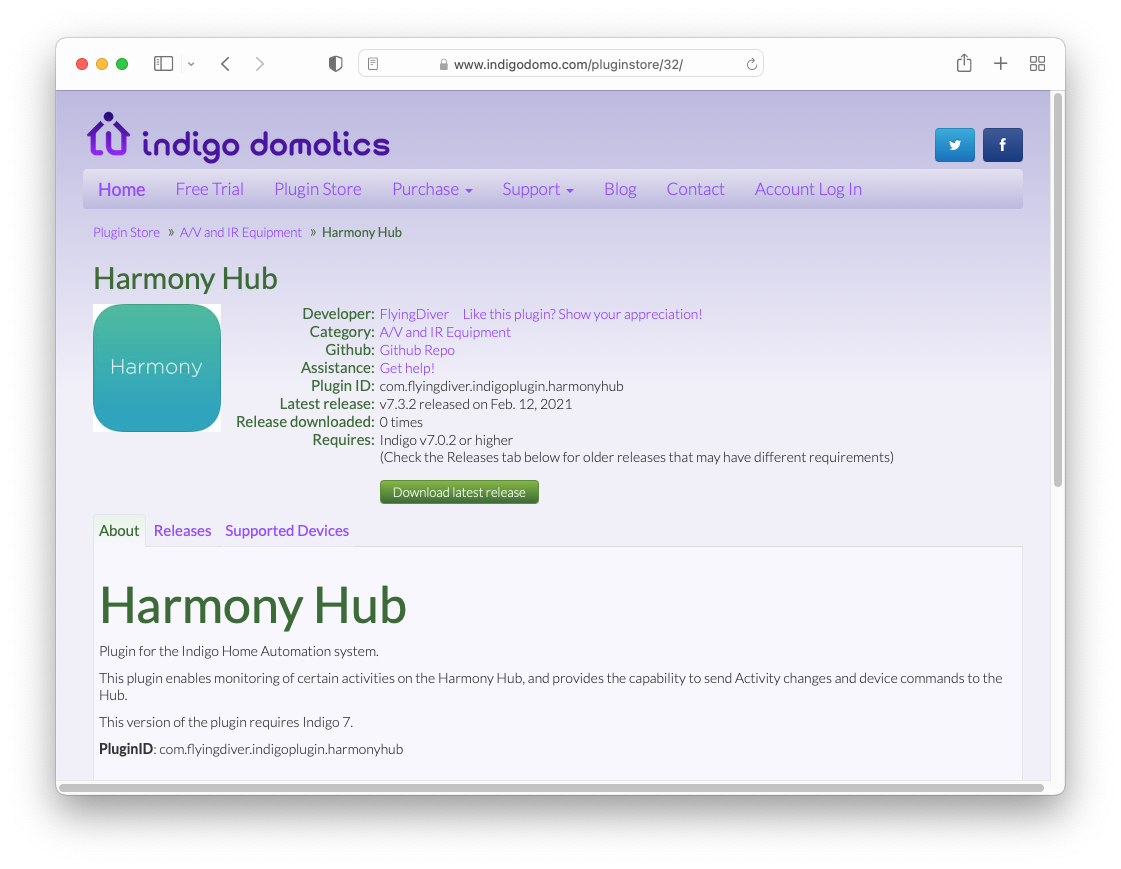Open the Github Repo link
This screenshot has width=1121, height=869.
[x=417, y=350]
